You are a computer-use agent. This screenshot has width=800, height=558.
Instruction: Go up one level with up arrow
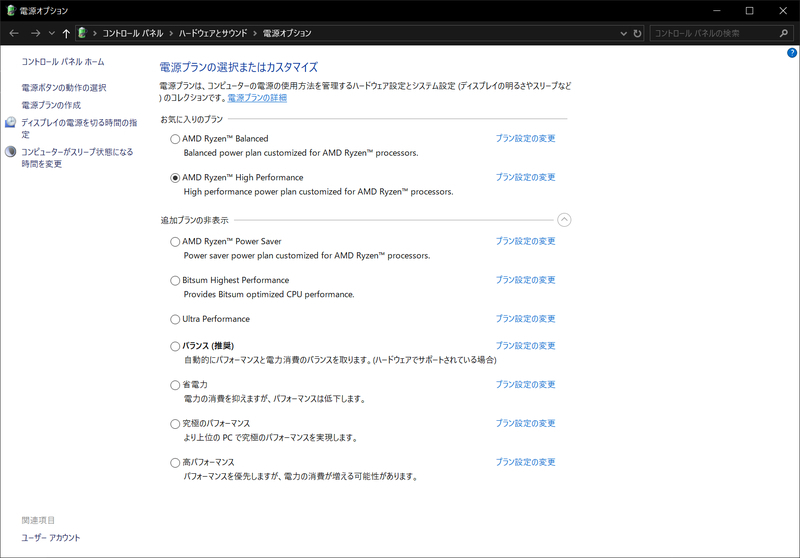click(x=66, y=33)
